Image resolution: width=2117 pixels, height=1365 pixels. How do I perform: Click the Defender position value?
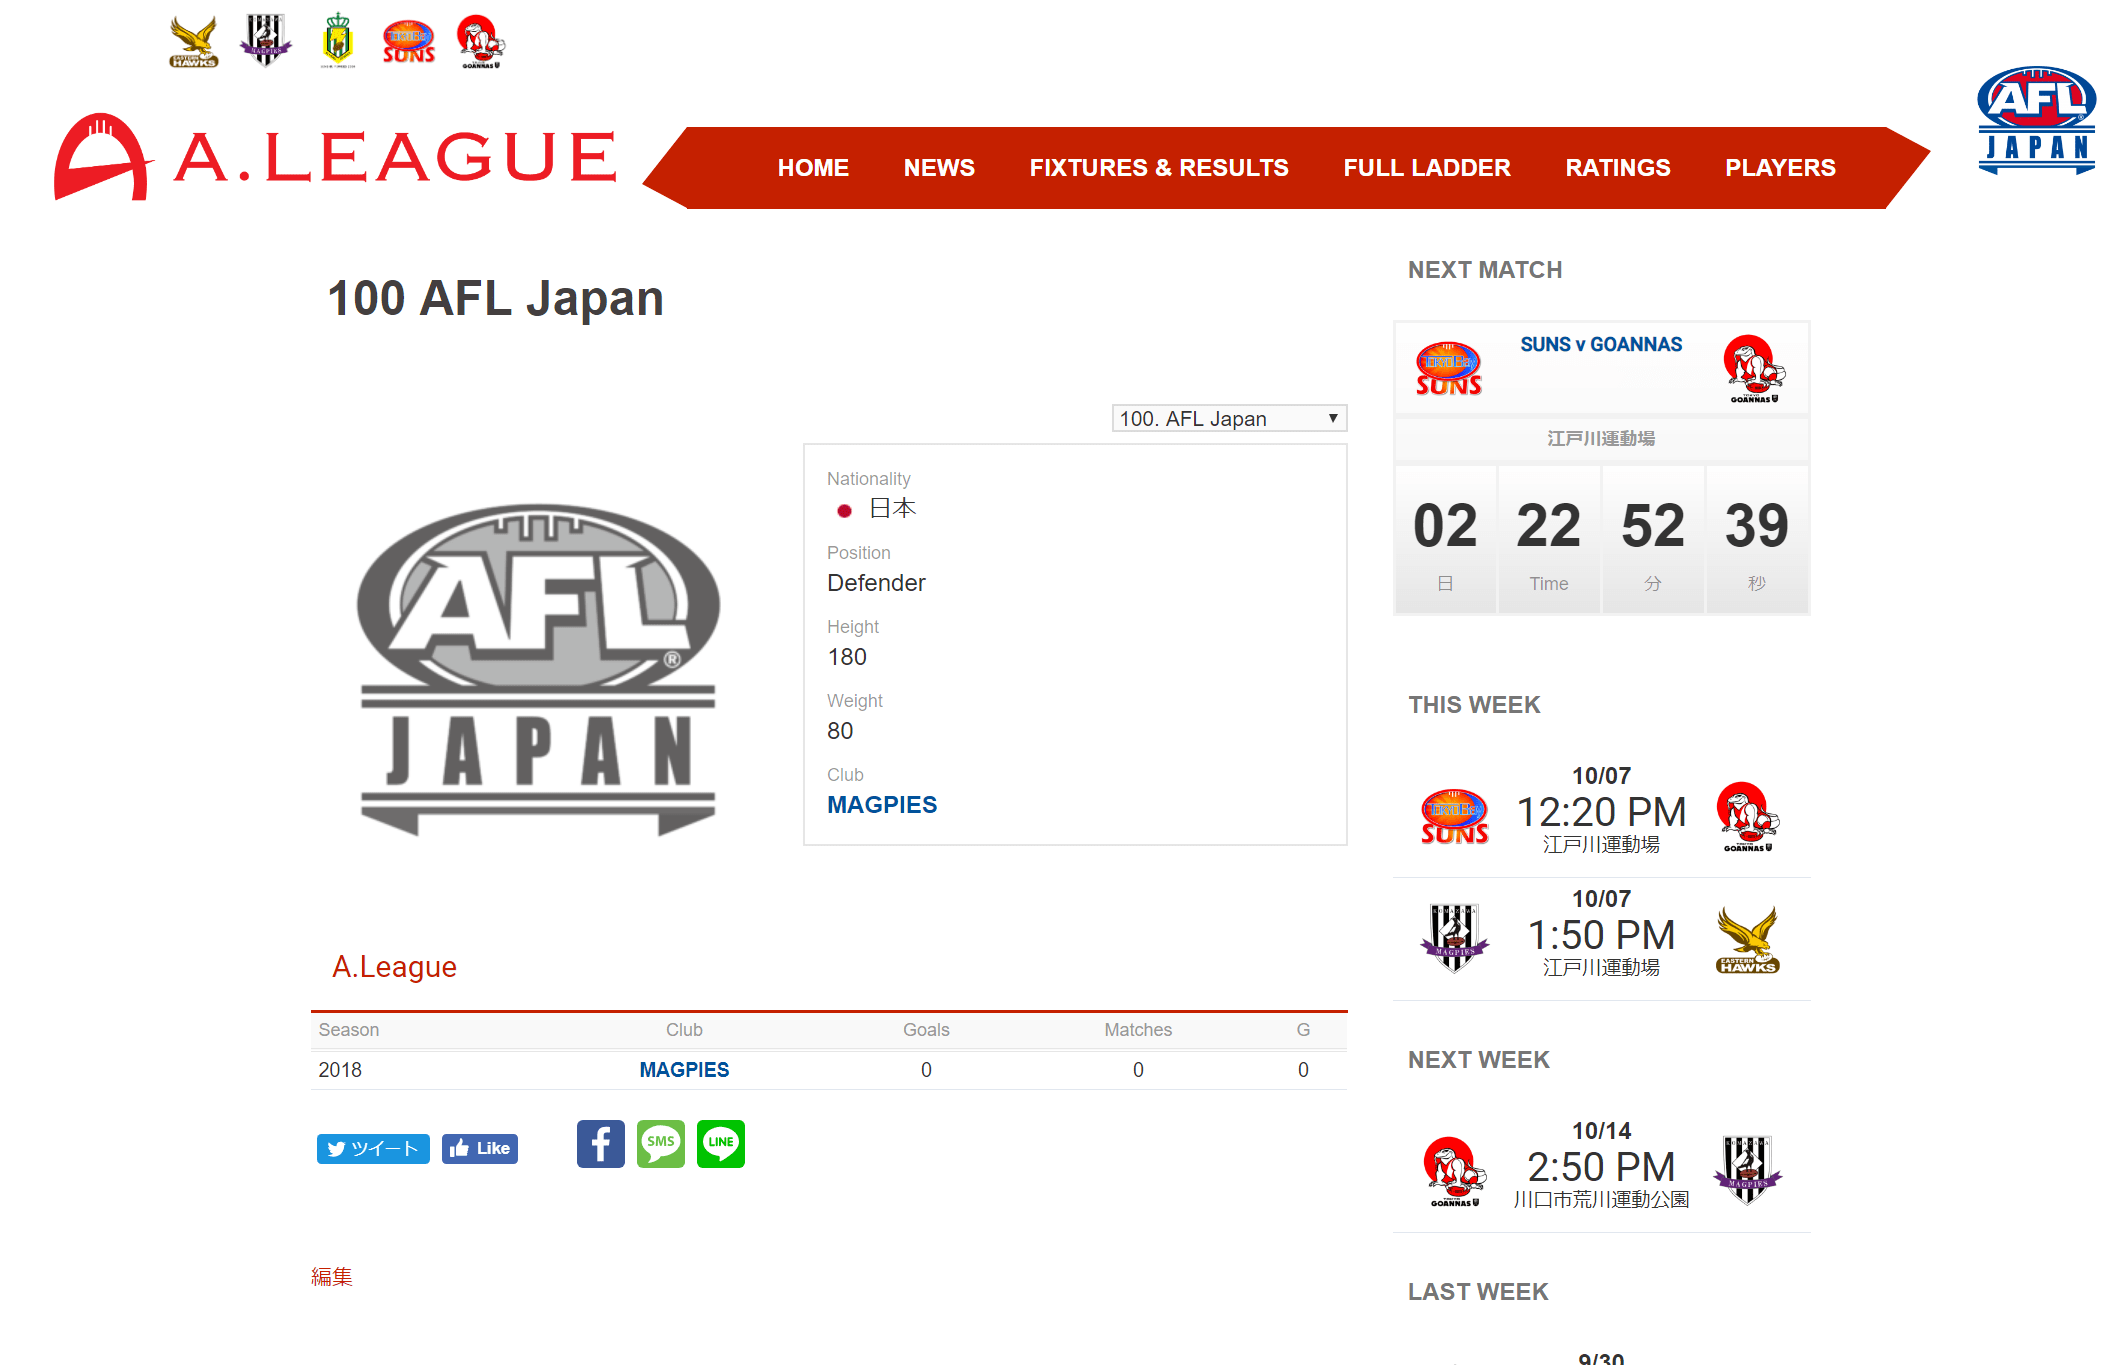(x=876, y=583)
